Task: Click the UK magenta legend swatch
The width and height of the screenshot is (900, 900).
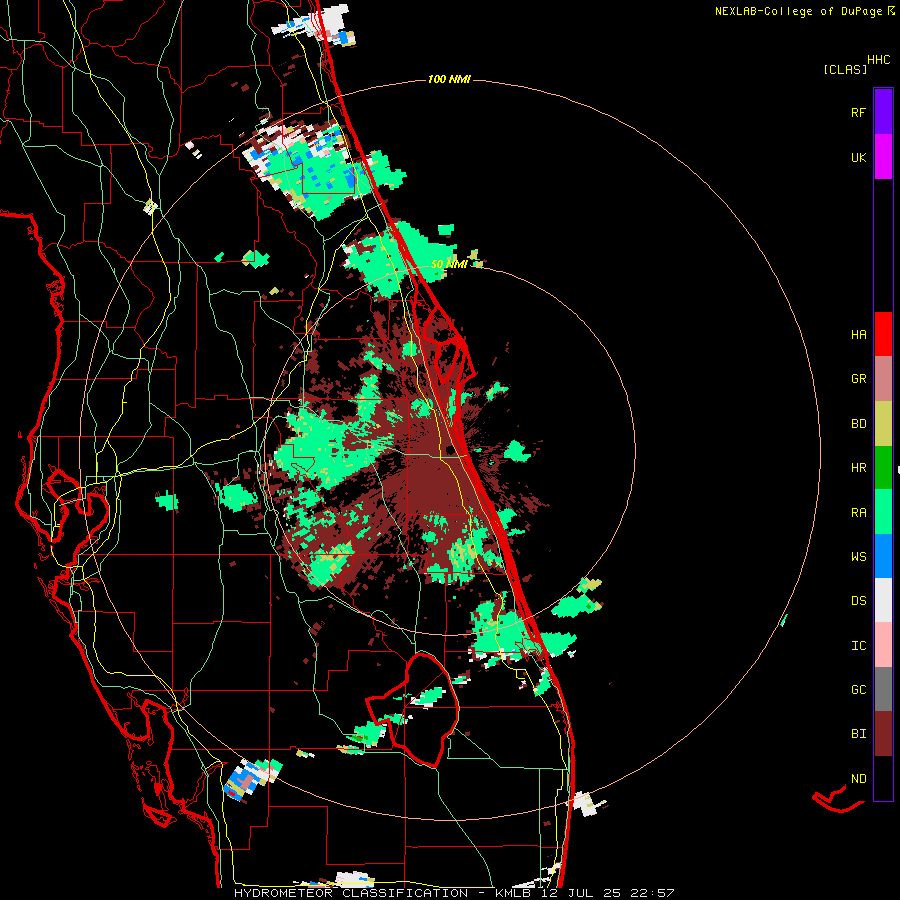Action: [883, 157]
